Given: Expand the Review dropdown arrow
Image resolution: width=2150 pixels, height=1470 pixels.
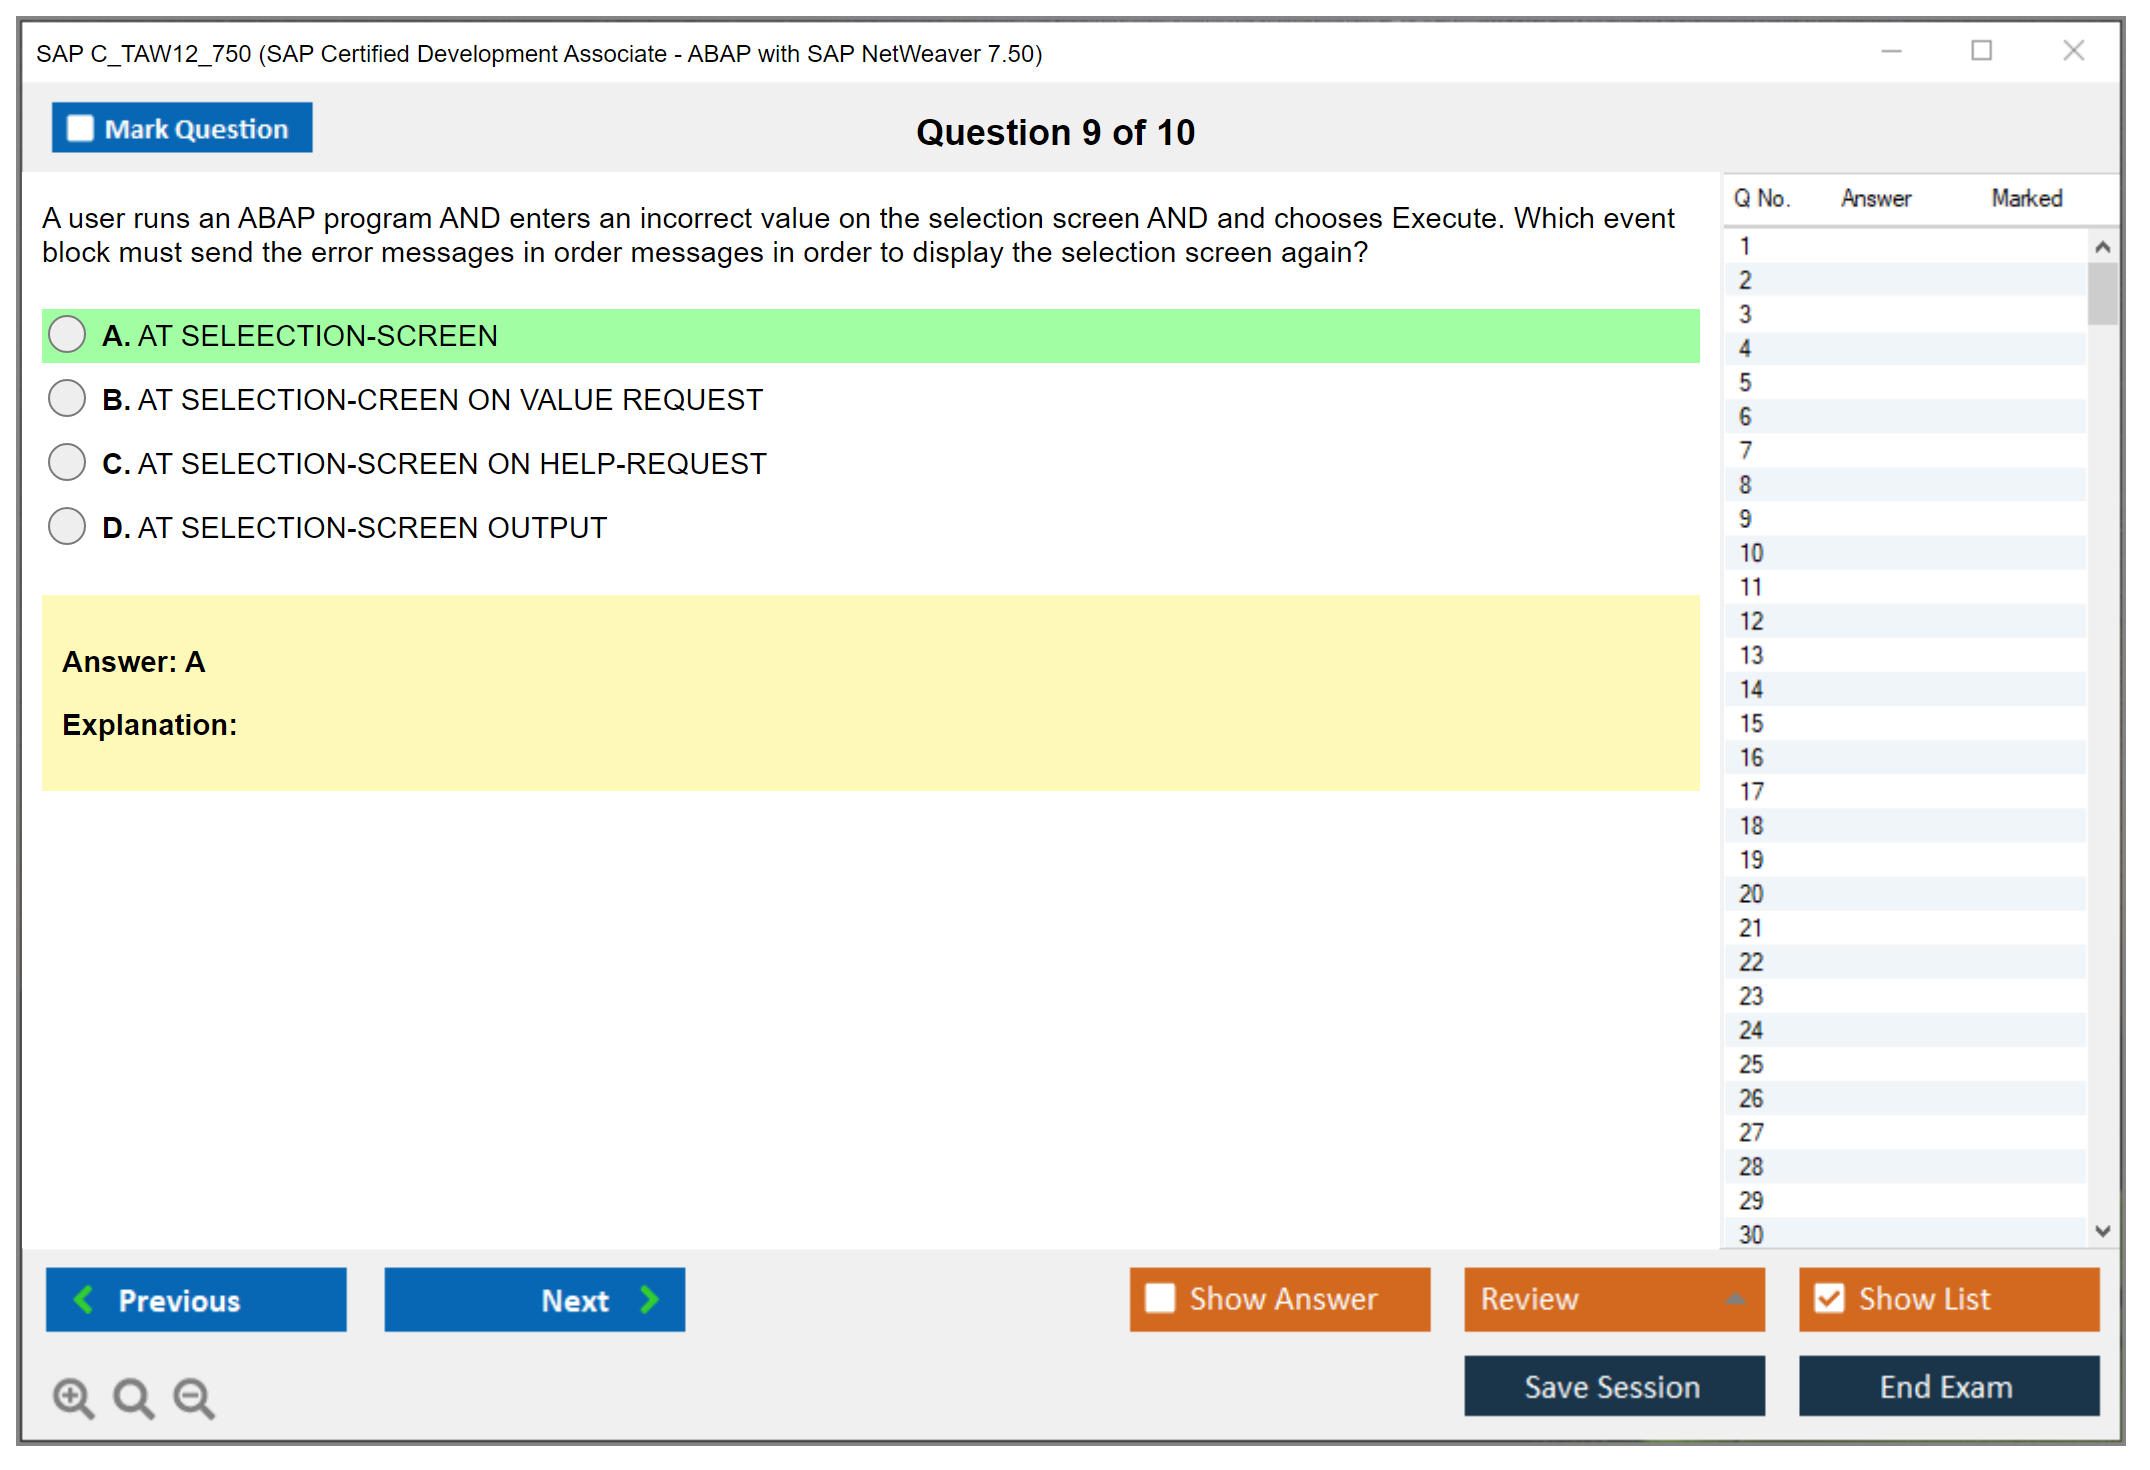Looking at the screenshot, I should tap(1735, 1299).
